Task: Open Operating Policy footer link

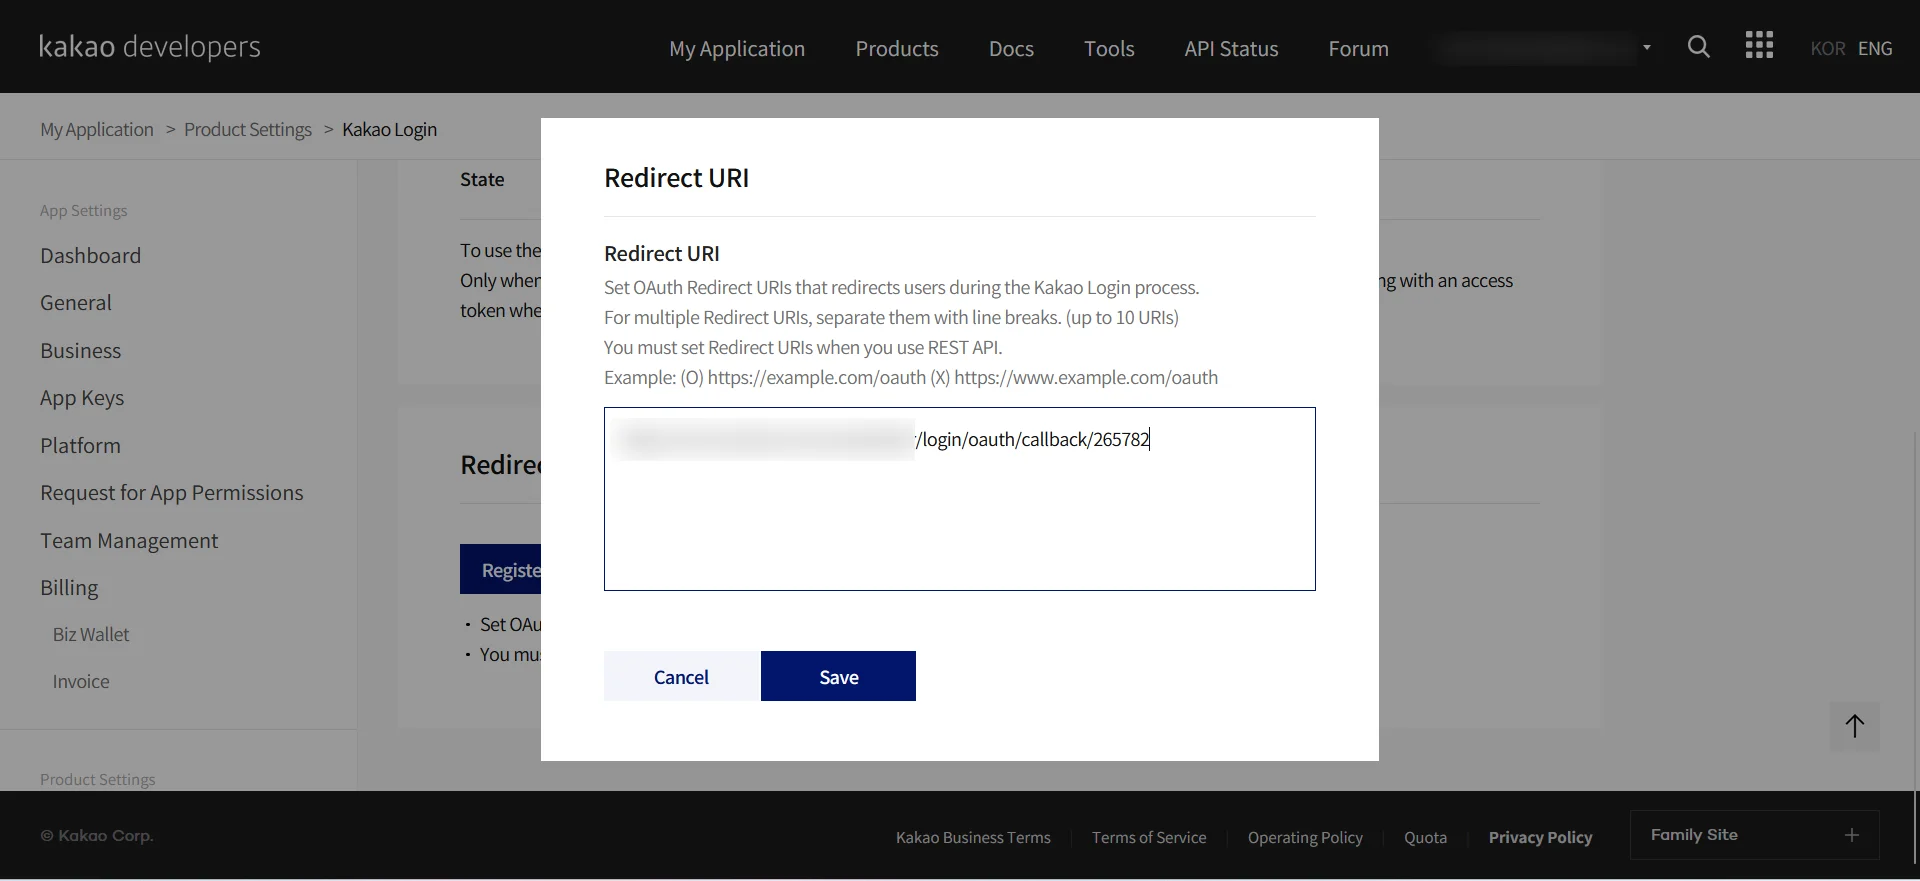Action: click(x=1305, y=837)
